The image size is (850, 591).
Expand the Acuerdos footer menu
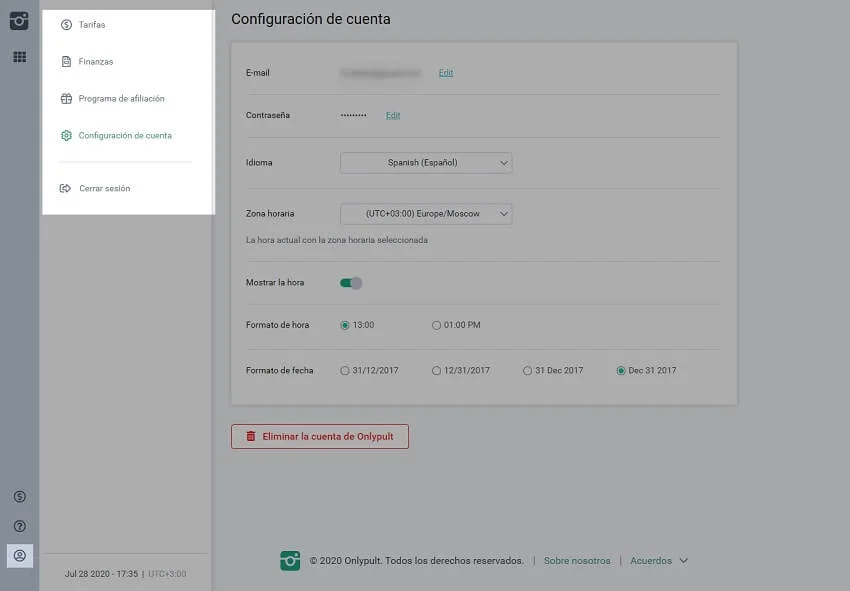pos(658,561)
